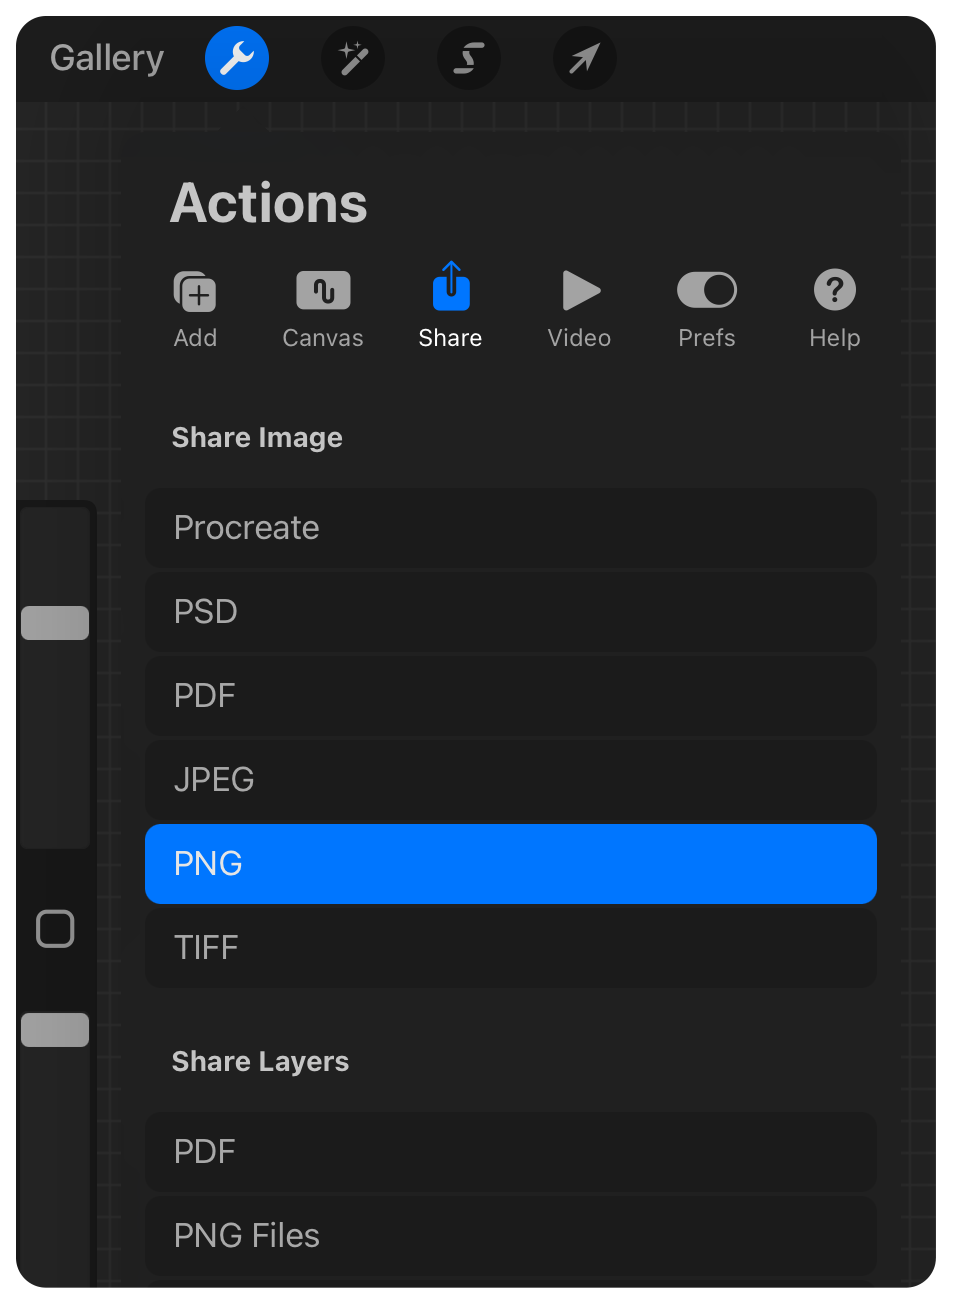
Task: Share image as PSD
Action: pos(511,612)
